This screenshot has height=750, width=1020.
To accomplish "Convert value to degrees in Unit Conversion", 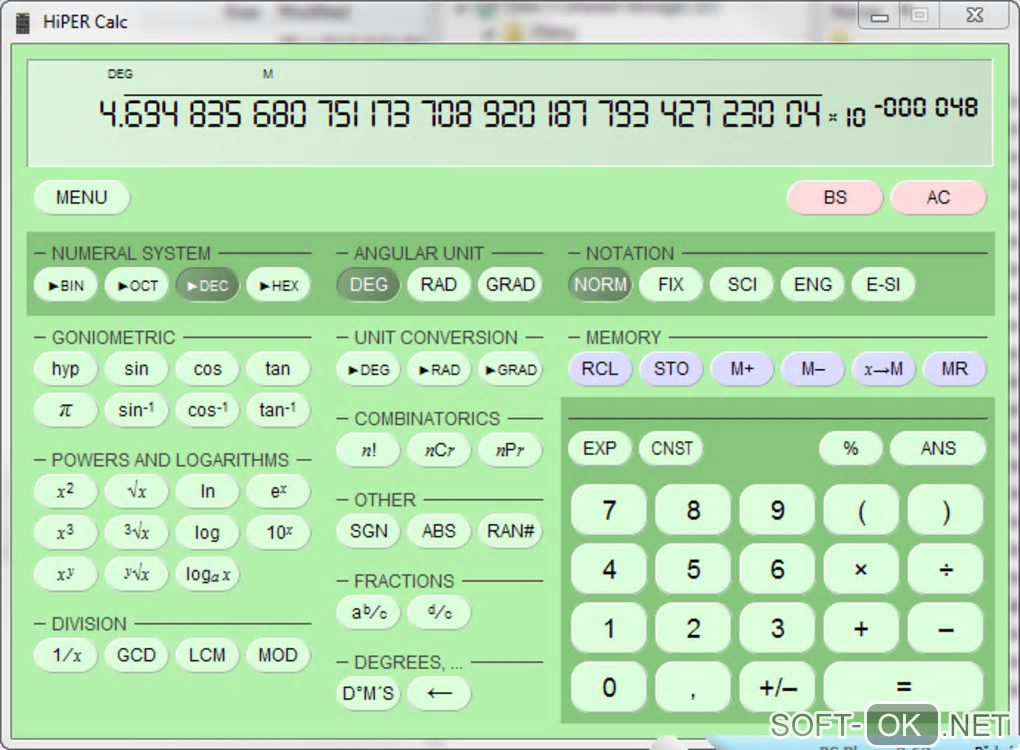I will point(368,369).
